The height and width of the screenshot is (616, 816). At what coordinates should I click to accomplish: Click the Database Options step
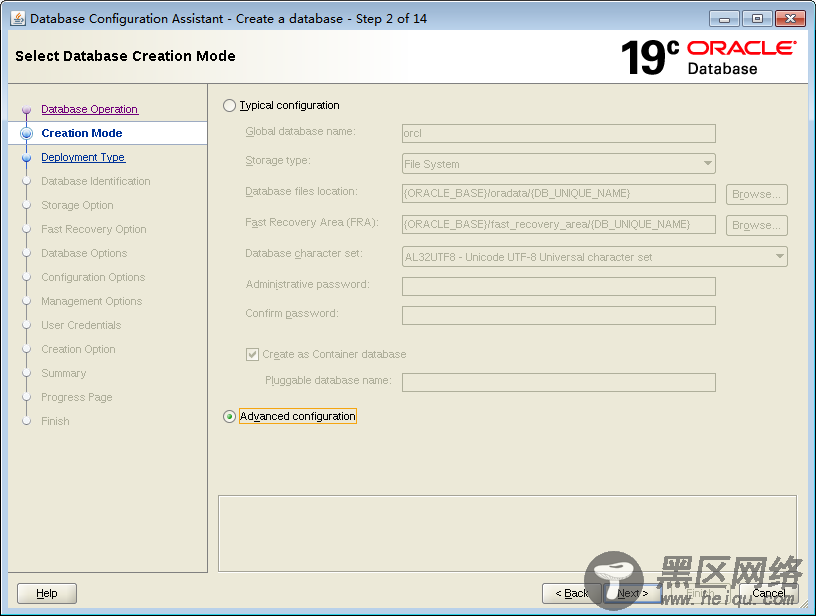tap(84, 253)
